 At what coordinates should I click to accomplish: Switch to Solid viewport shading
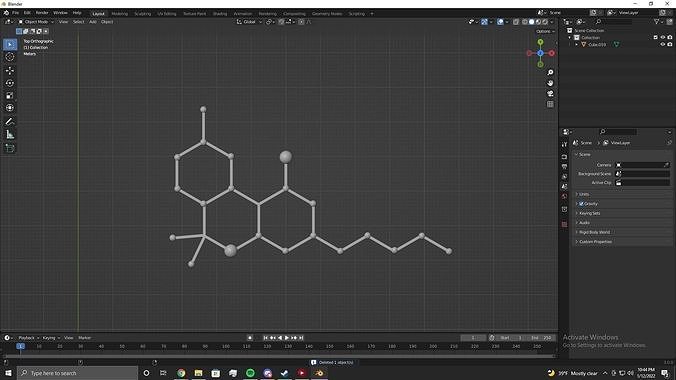point(532,22)
